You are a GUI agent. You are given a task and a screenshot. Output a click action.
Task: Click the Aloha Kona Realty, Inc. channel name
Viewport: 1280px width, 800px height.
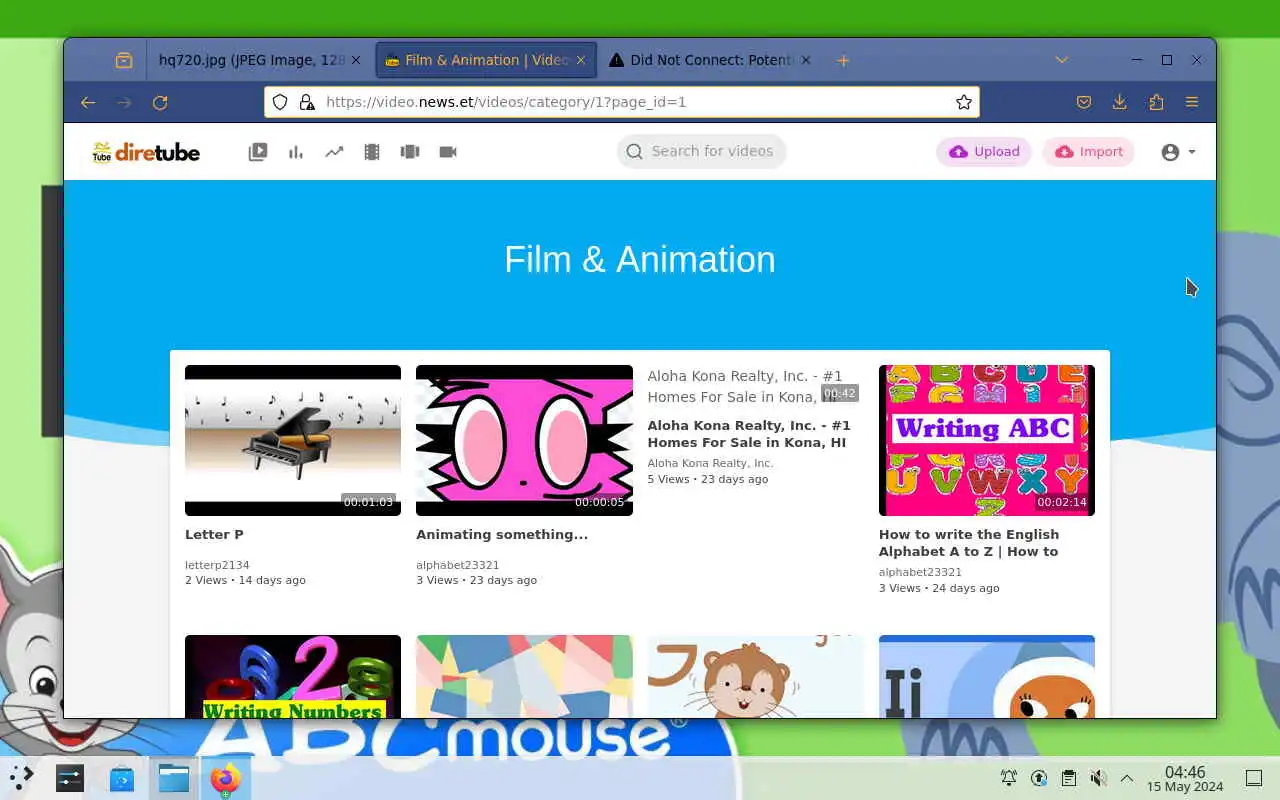[710, 463]
